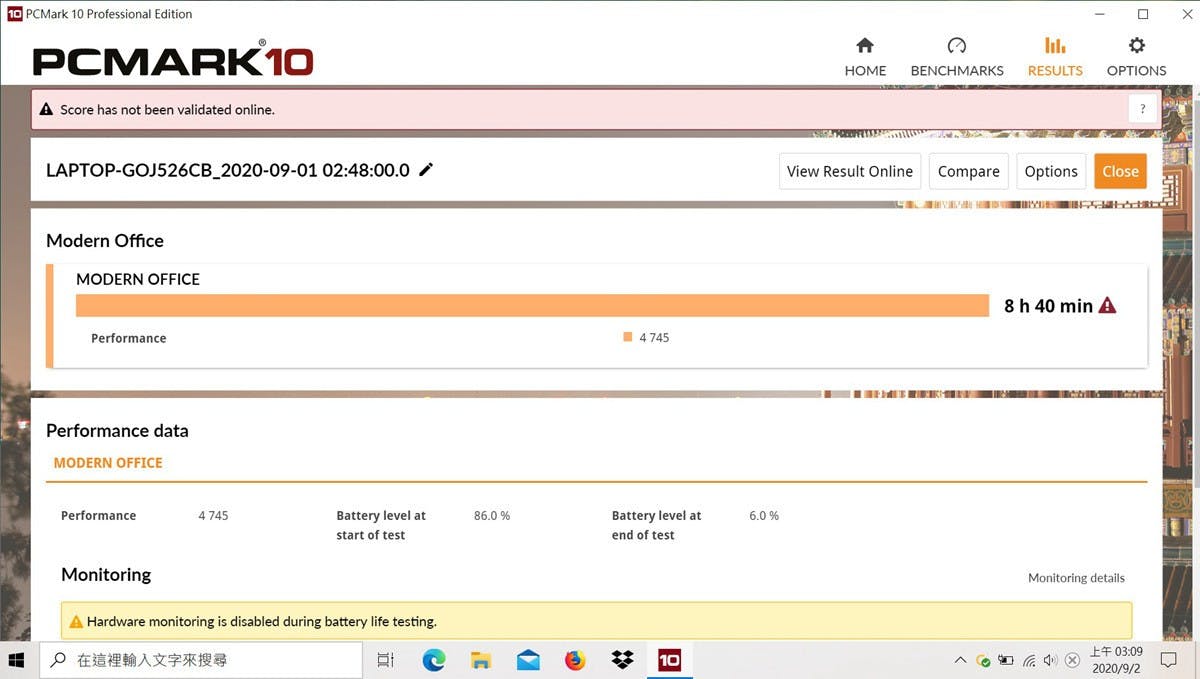Click the 86.0 % battery start value
Viewport: 1200px width, 679px height.
pos(492,516)
